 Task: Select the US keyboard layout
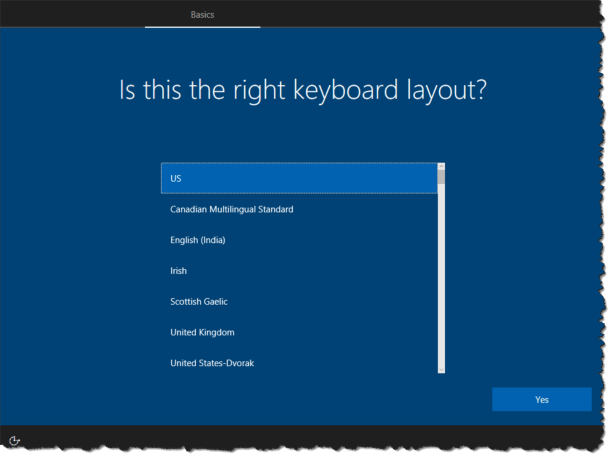click(x=298, y=178)
